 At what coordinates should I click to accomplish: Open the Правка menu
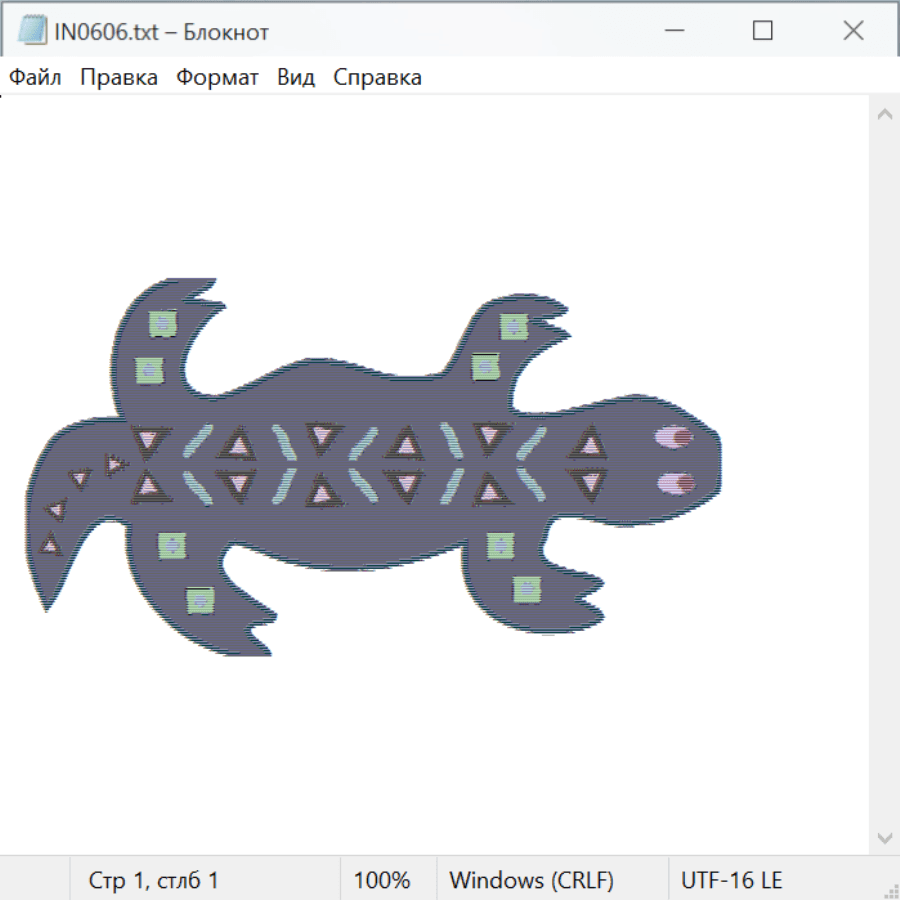(119, 78)
